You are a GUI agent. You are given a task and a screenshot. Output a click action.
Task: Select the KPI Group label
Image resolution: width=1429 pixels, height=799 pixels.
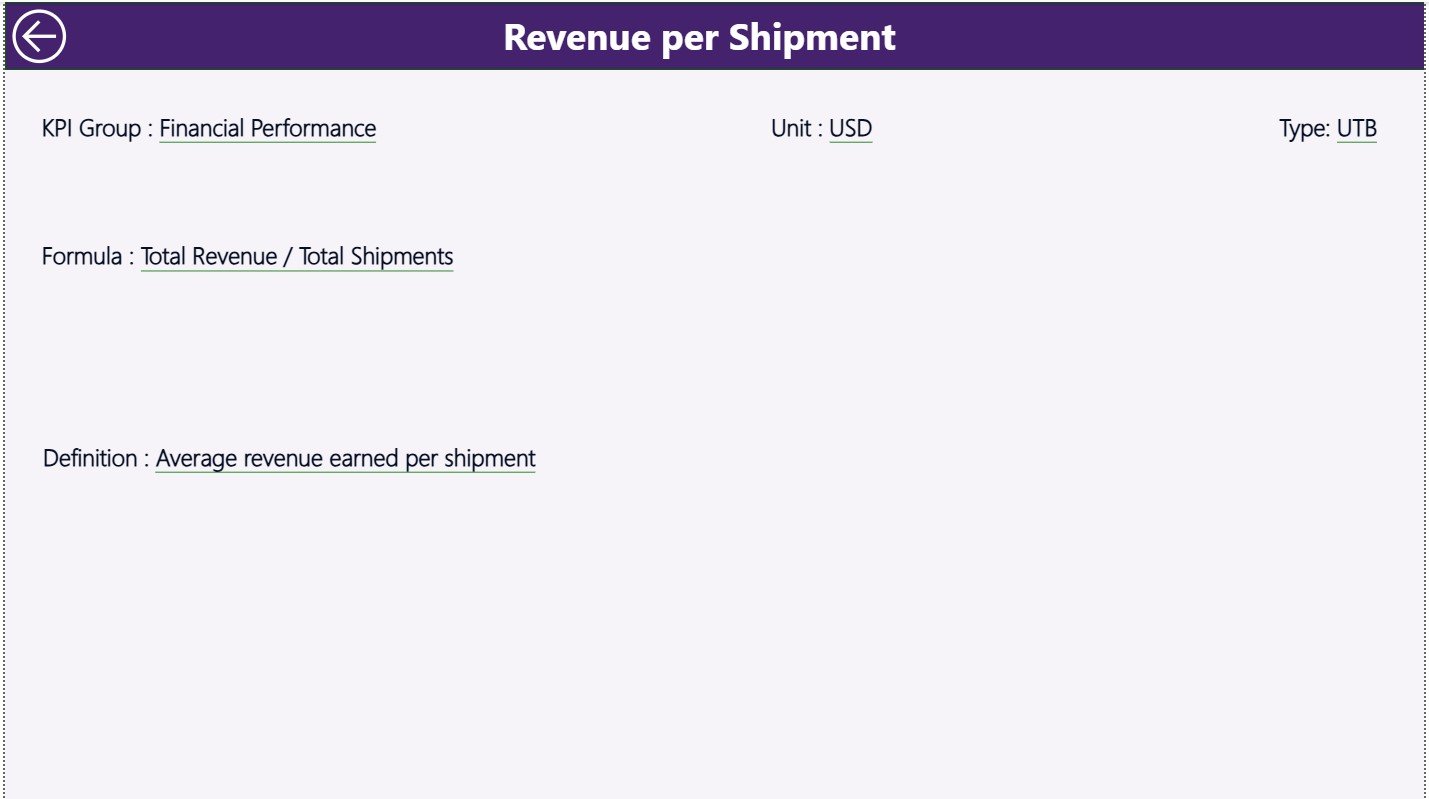(x=92, y=128)
